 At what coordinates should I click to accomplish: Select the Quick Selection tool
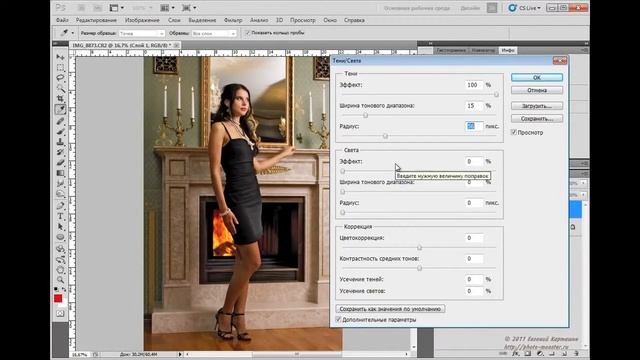pos(60,88)
